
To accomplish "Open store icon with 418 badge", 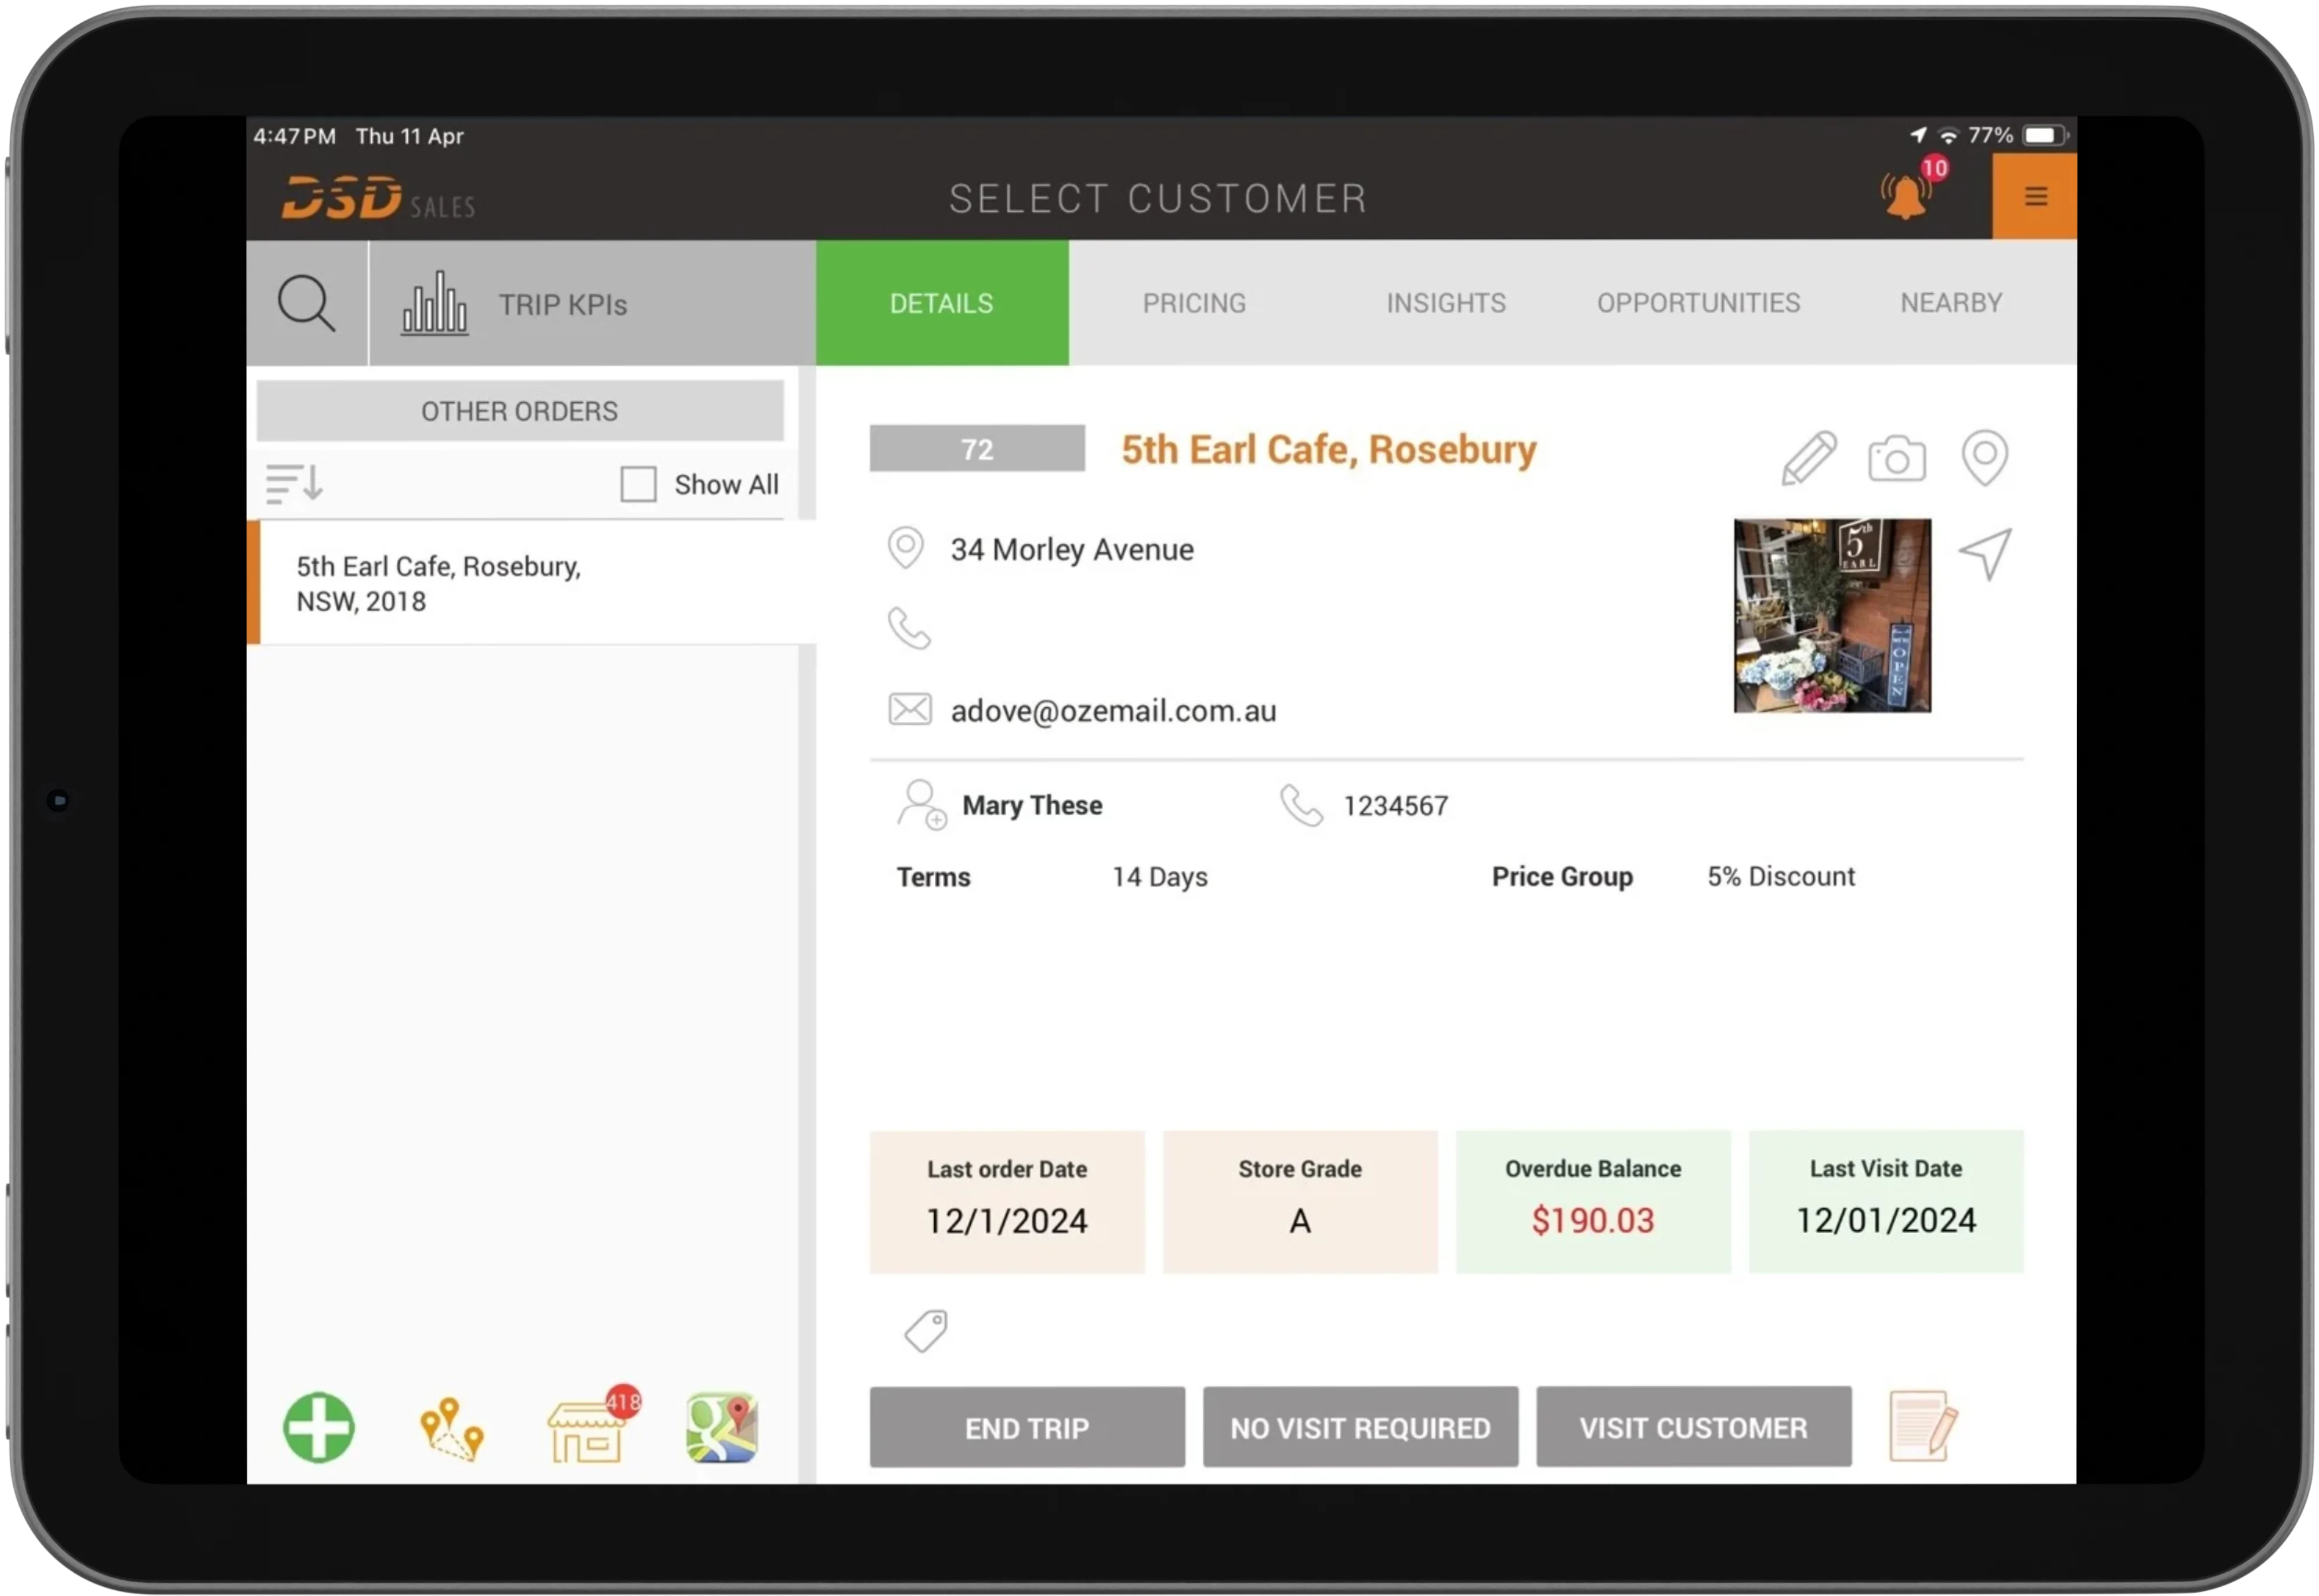I will 587,1432.
